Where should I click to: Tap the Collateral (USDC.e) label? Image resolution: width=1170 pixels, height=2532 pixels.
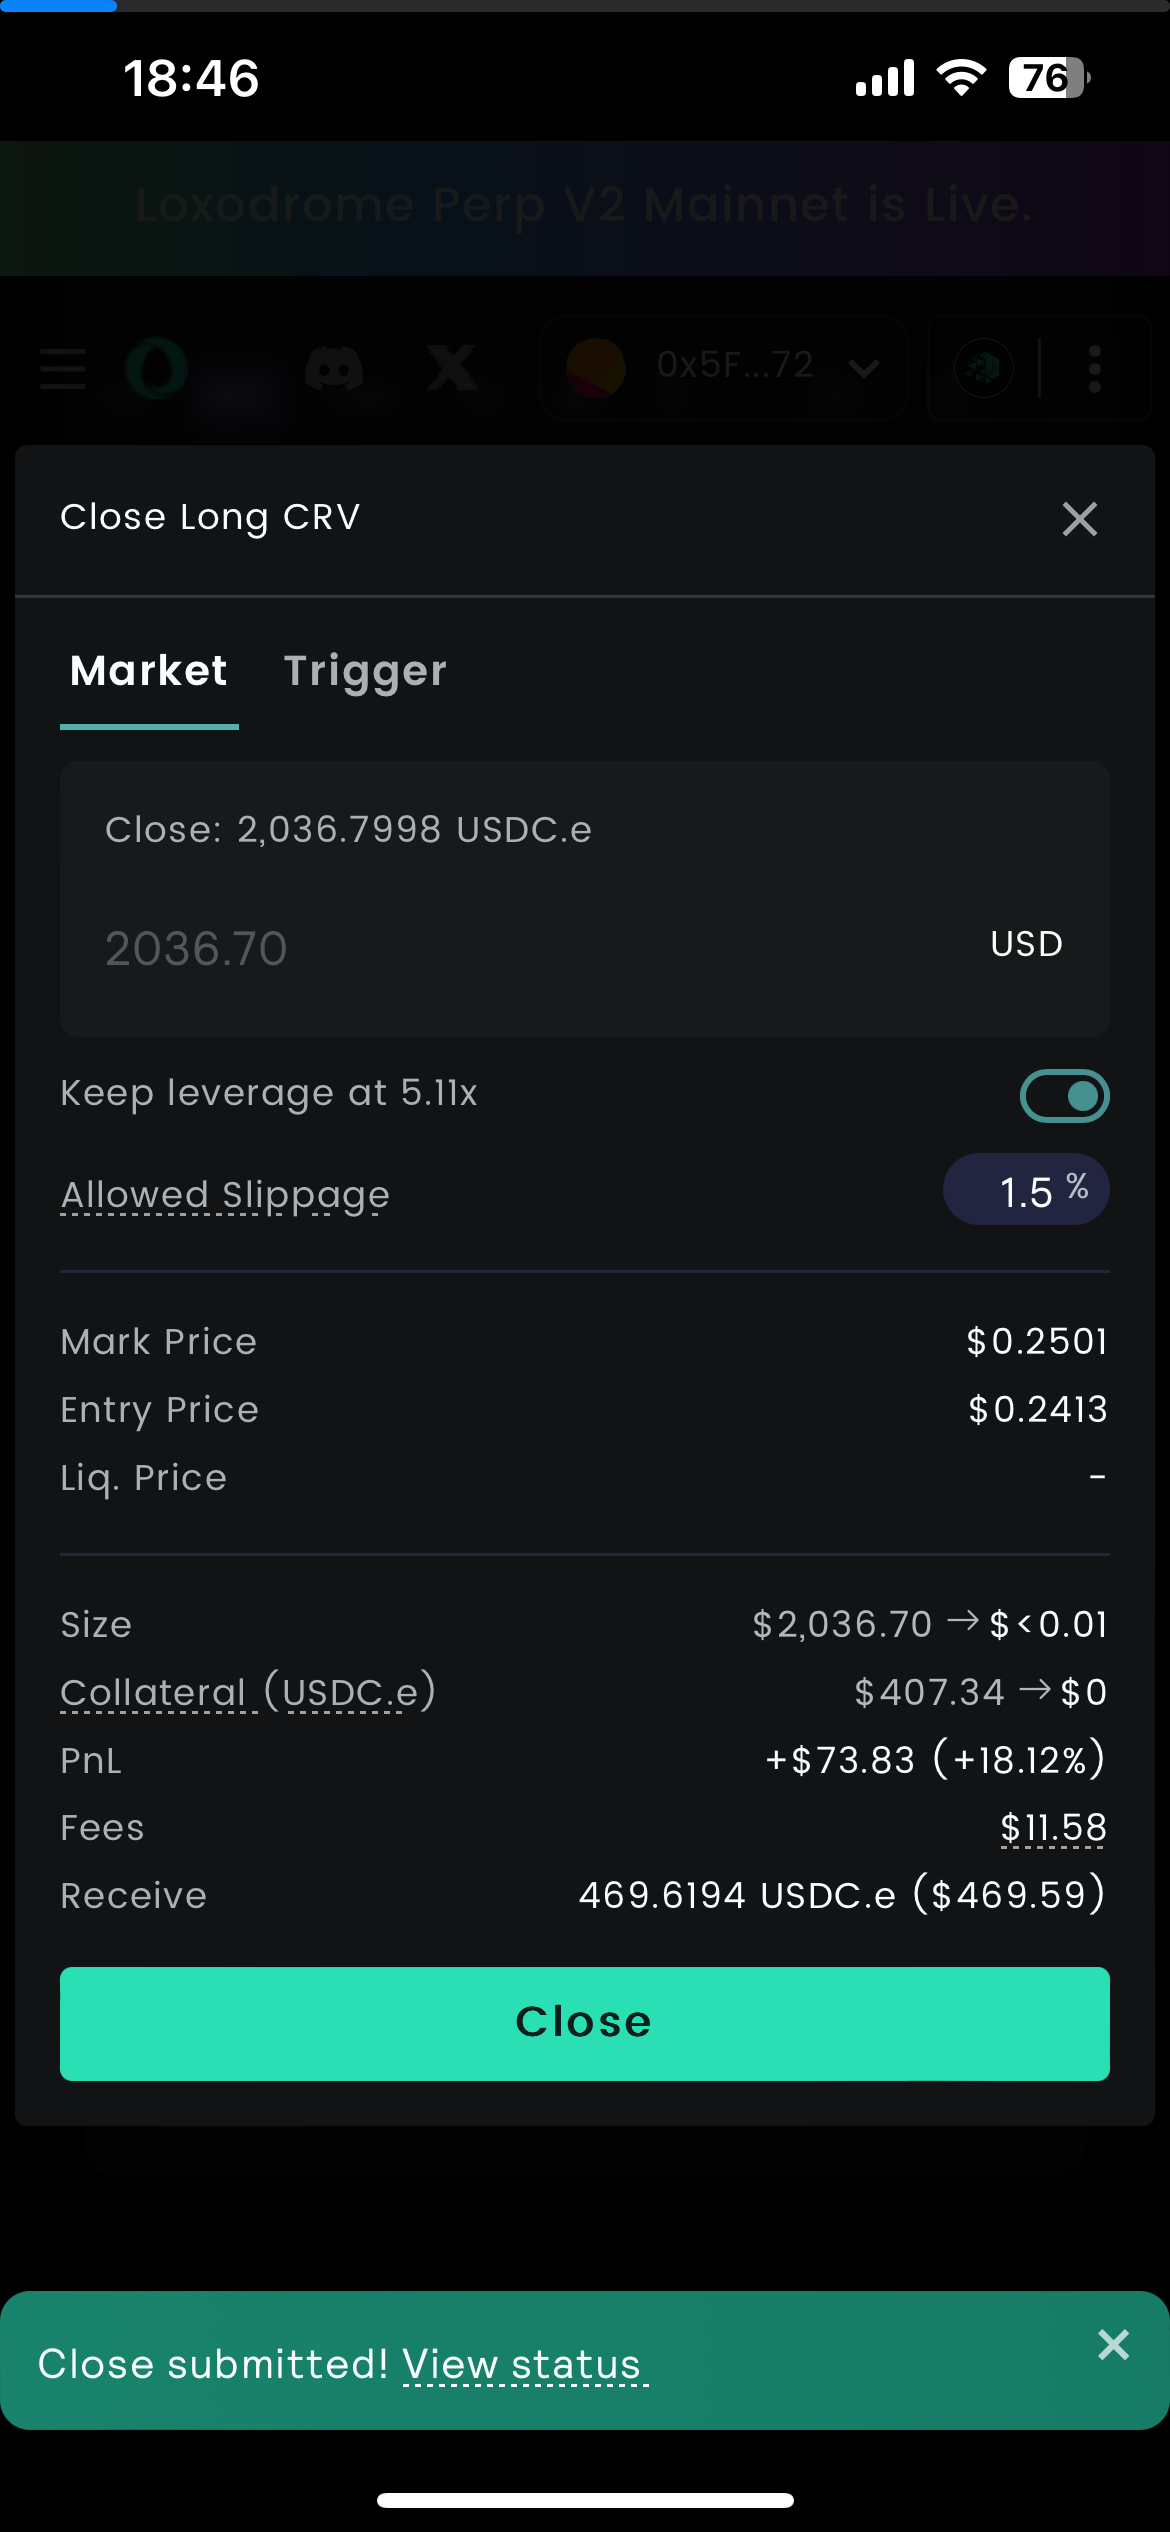click(248, 1692)
